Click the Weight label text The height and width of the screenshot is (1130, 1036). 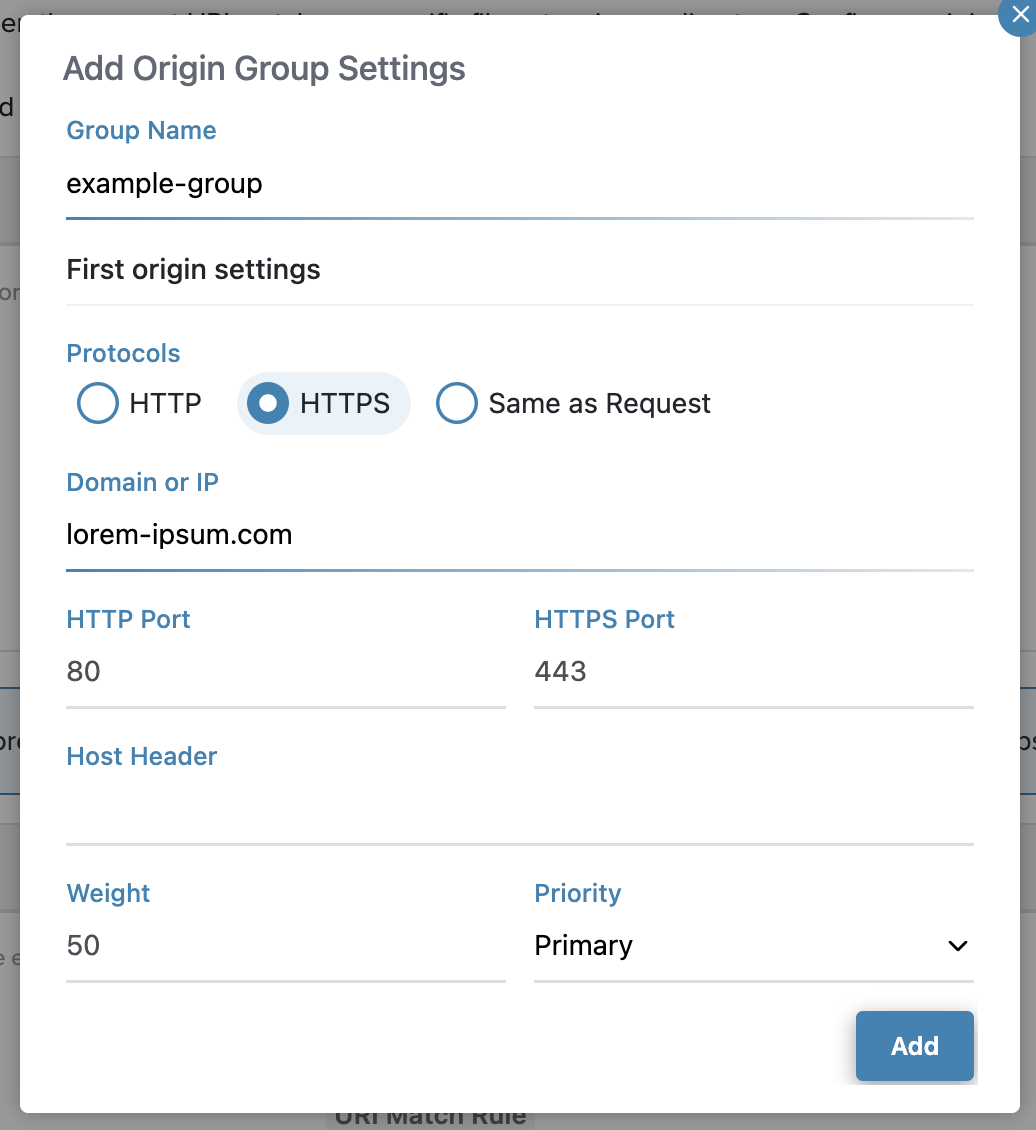108,894
